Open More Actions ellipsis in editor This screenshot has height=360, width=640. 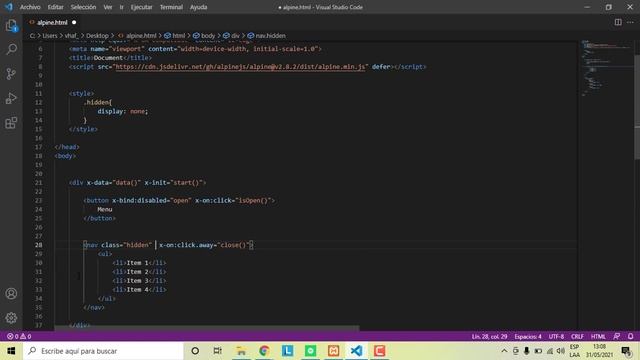click(630, 22)
